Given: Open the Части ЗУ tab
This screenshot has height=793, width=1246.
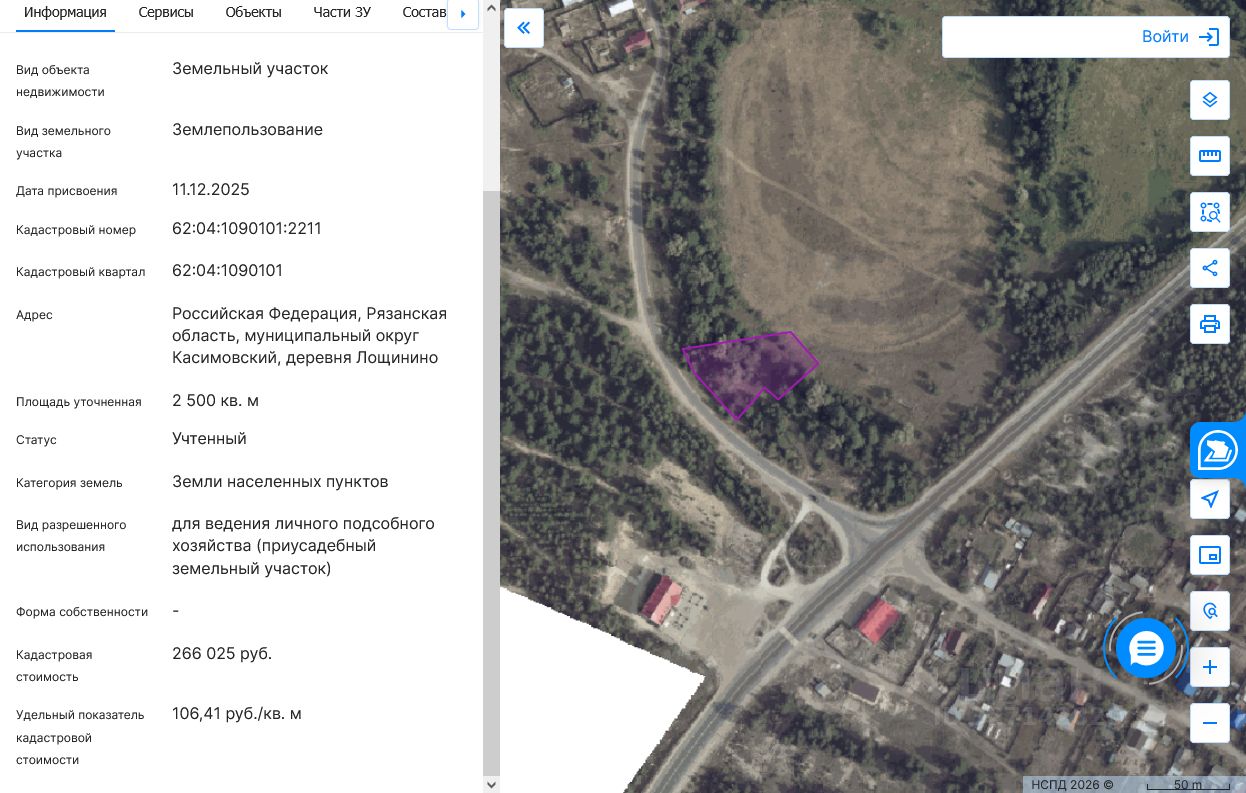Looking at the screenshot, I should click(x=342, y=13).
